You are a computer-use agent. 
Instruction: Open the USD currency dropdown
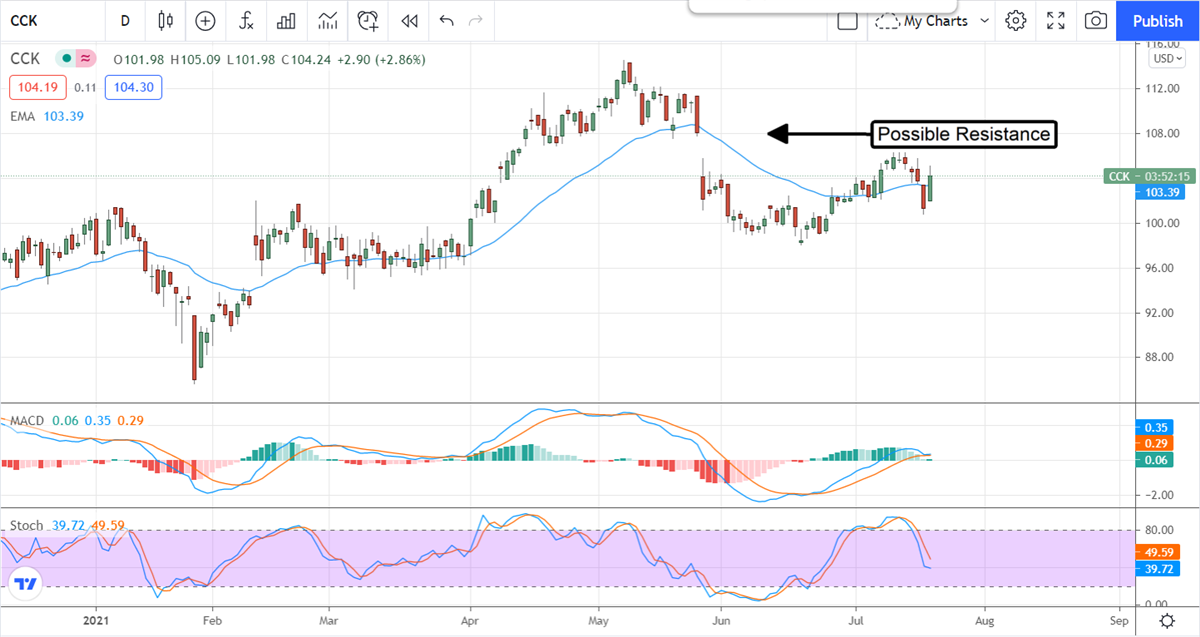point(1167,58)
